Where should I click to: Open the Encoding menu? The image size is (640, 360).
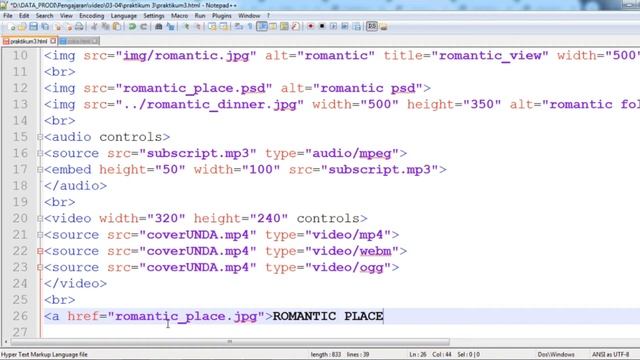coord(91,16)
